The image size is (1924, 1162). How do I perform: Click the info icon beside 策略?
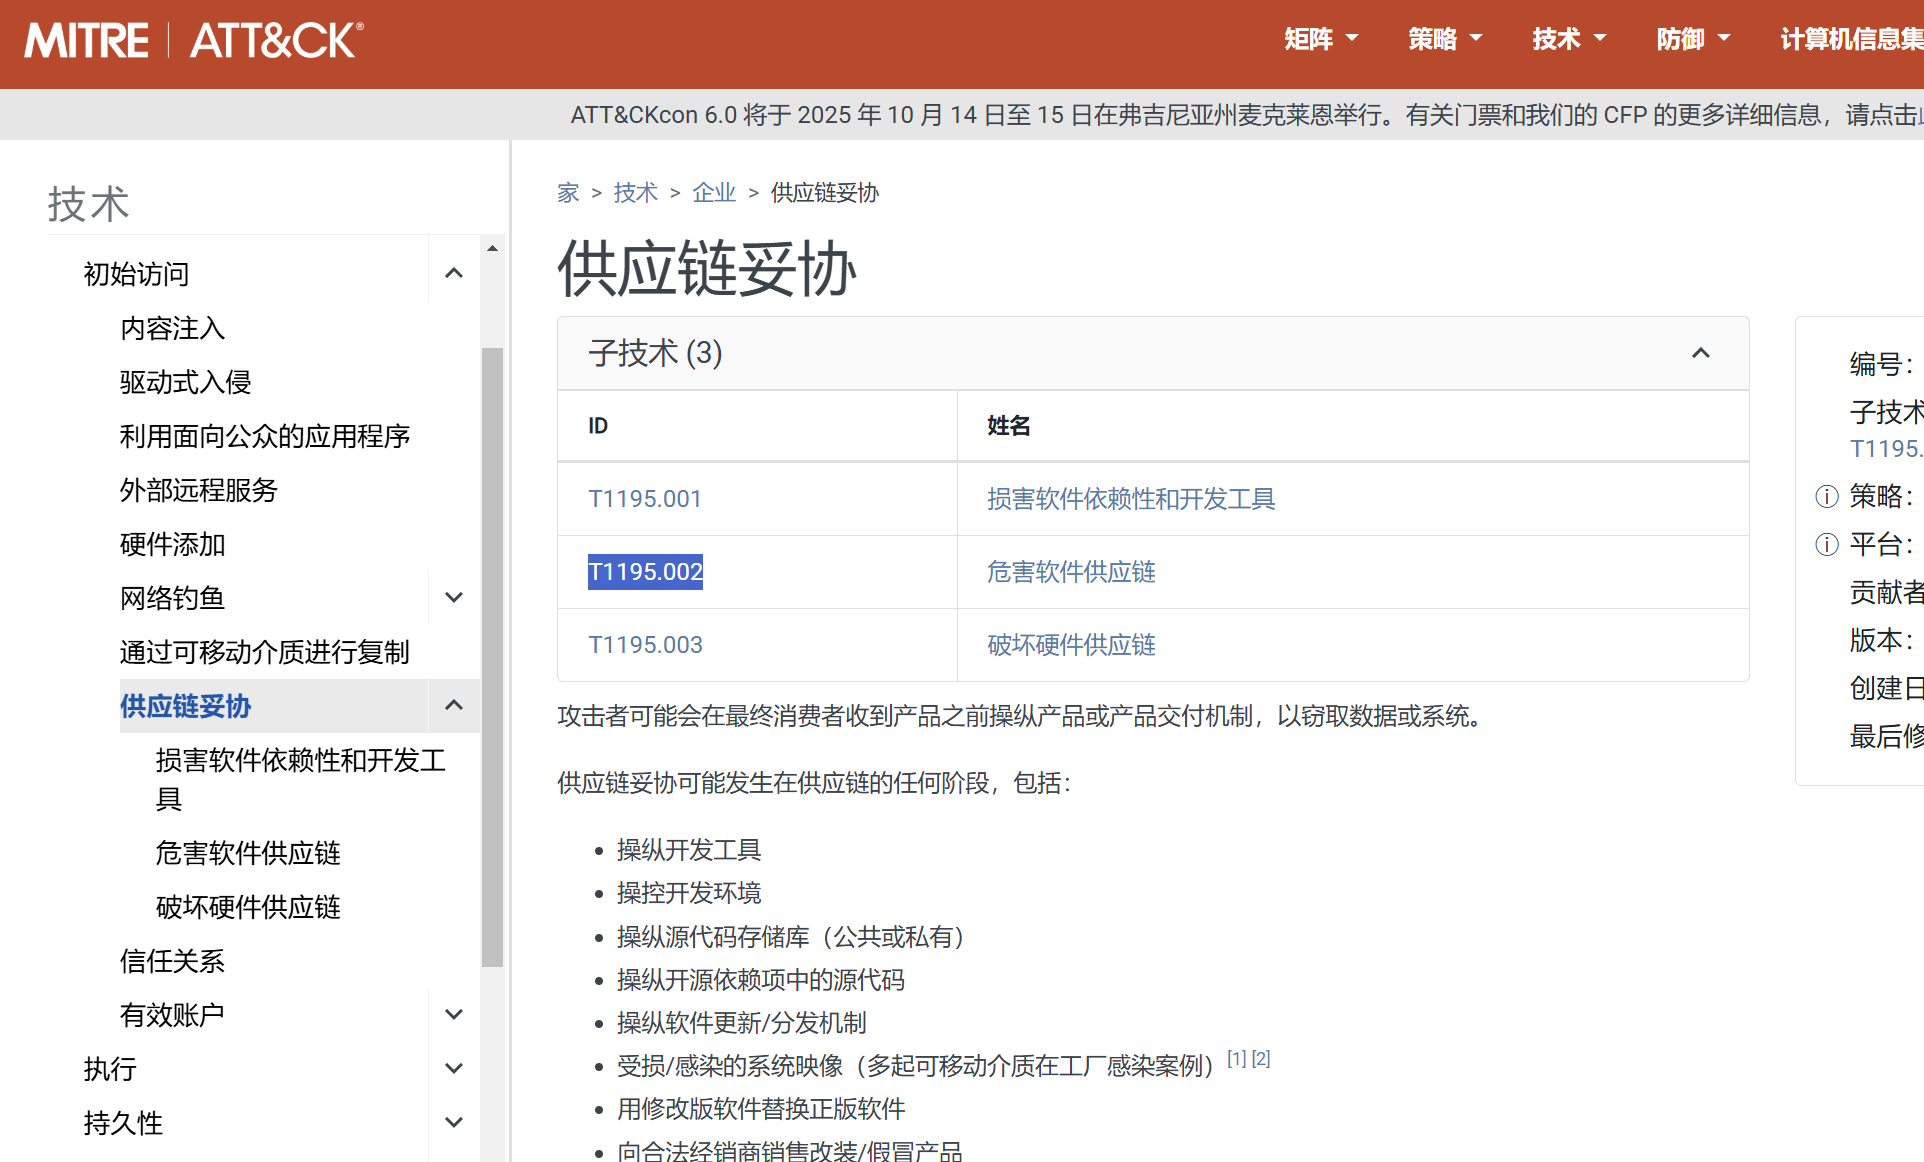pos(1827,496)
